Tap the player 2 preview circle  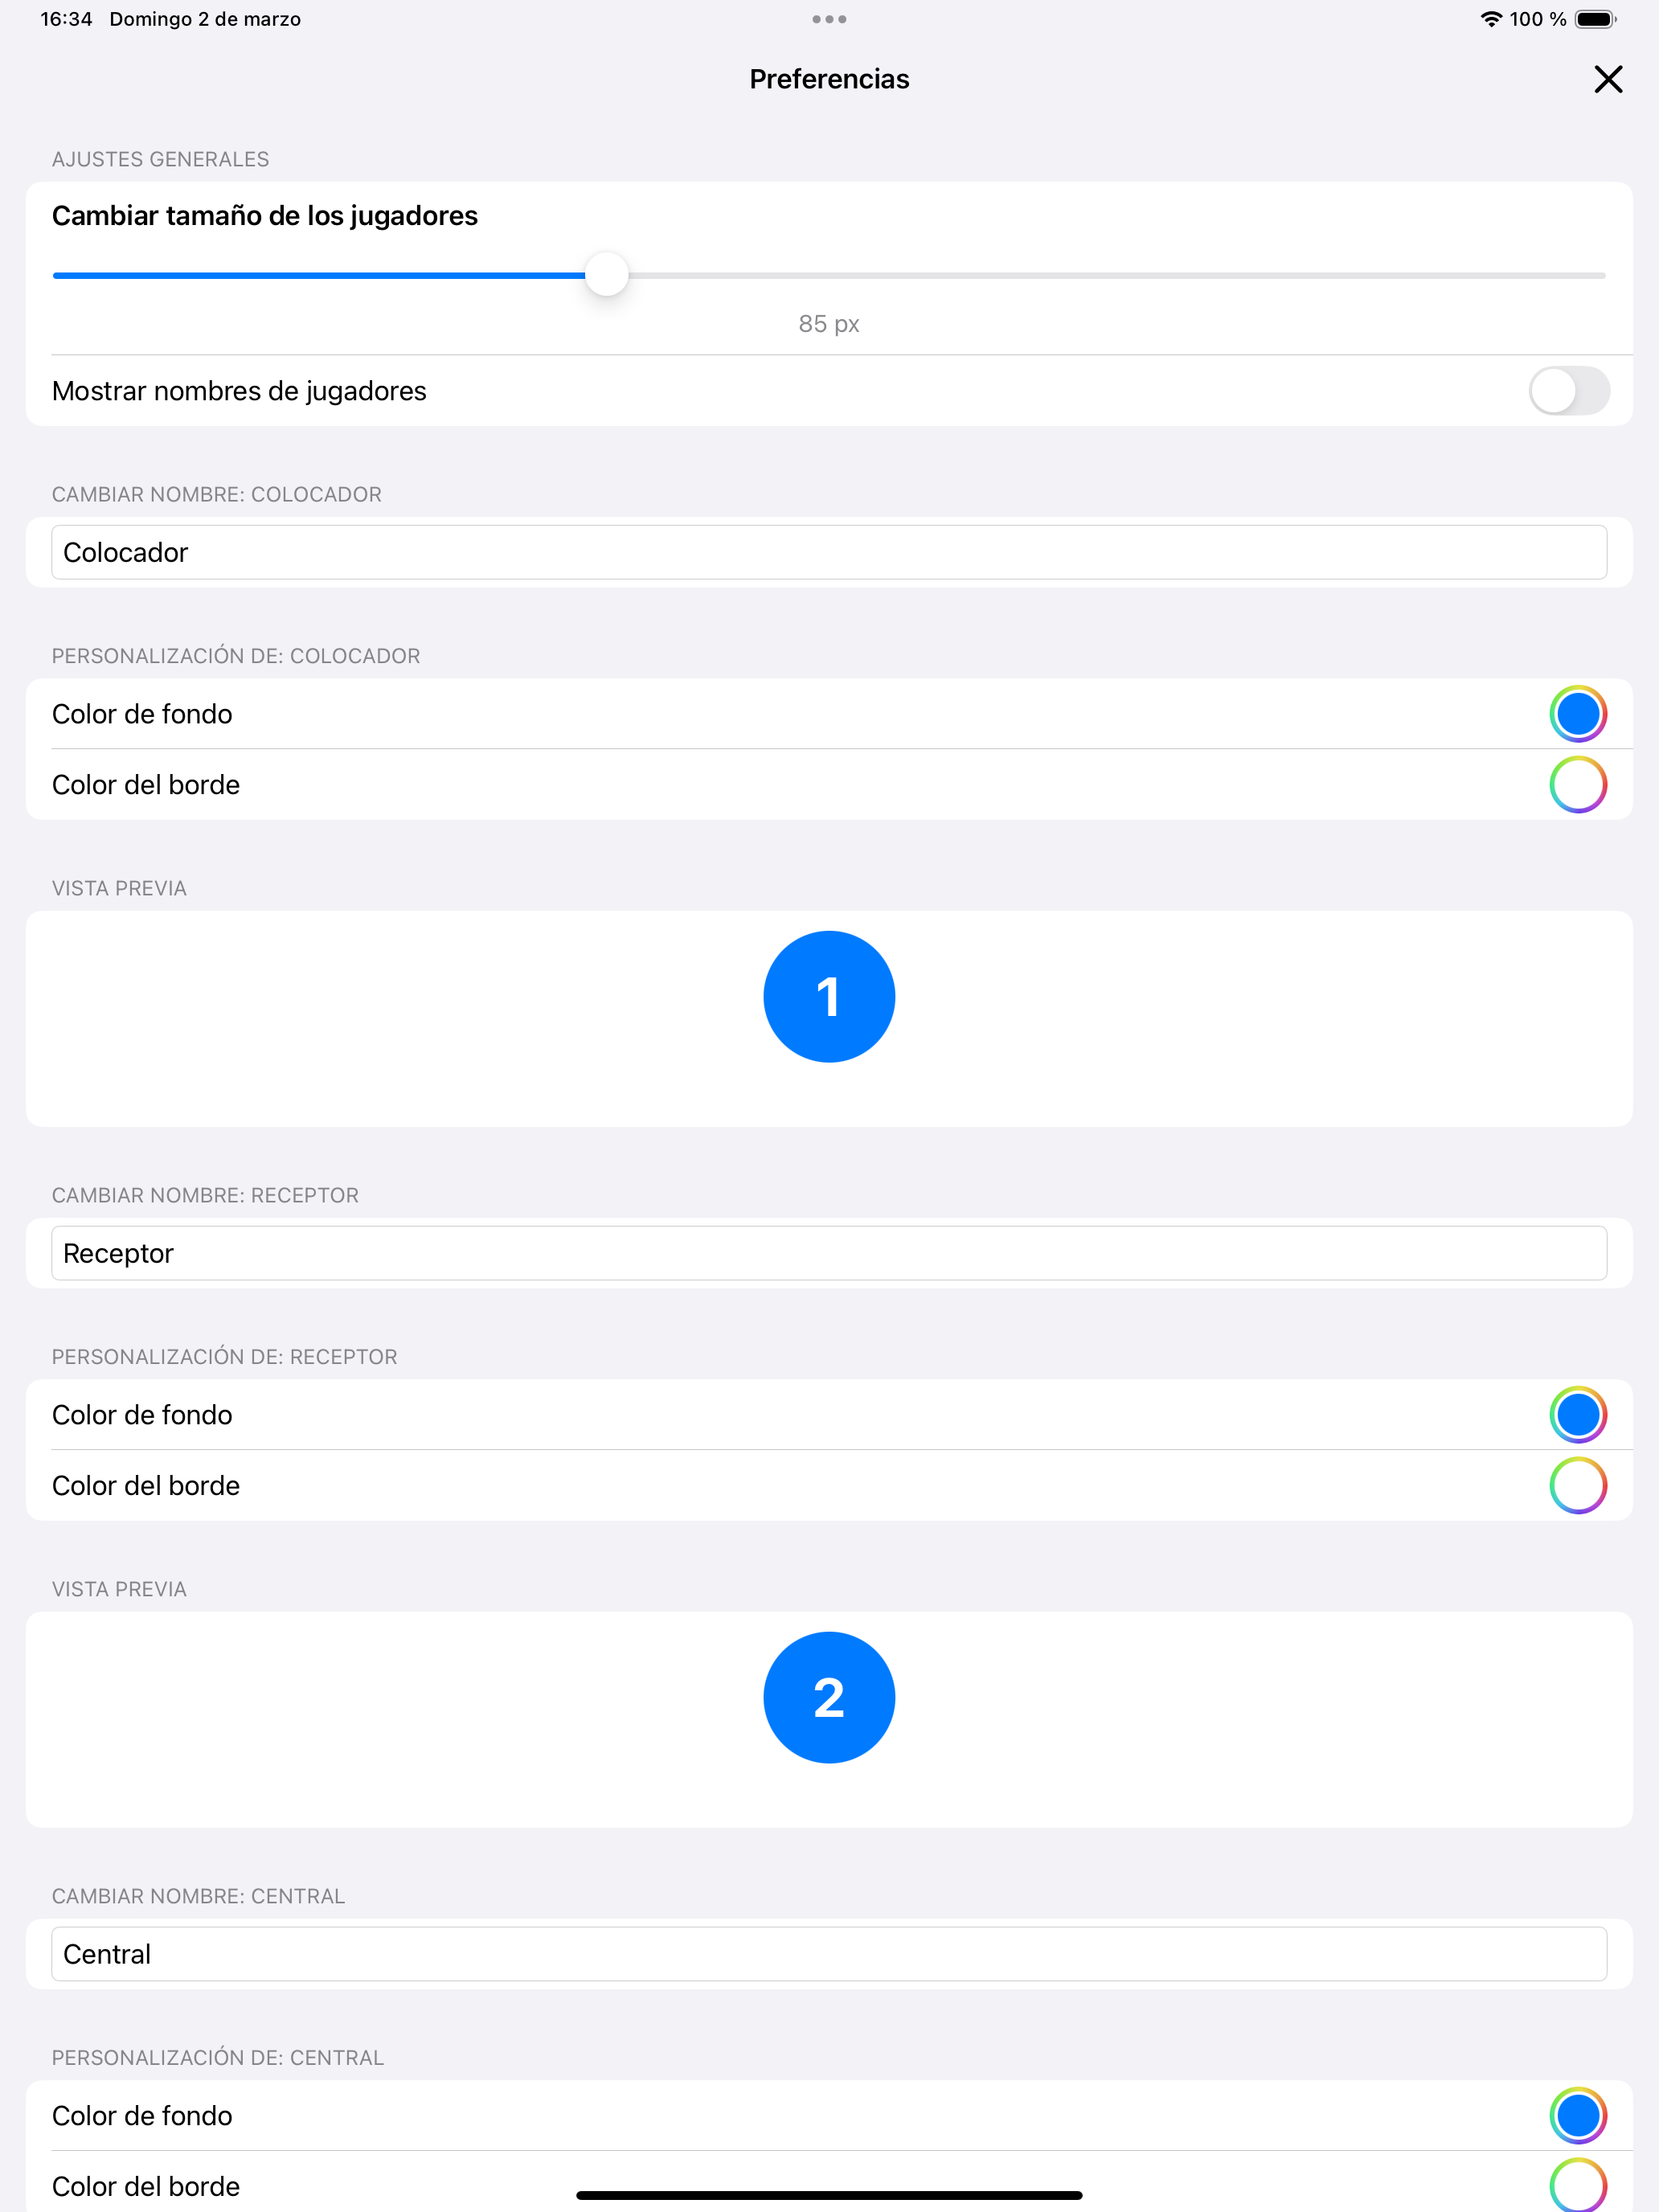point(829,1698)
